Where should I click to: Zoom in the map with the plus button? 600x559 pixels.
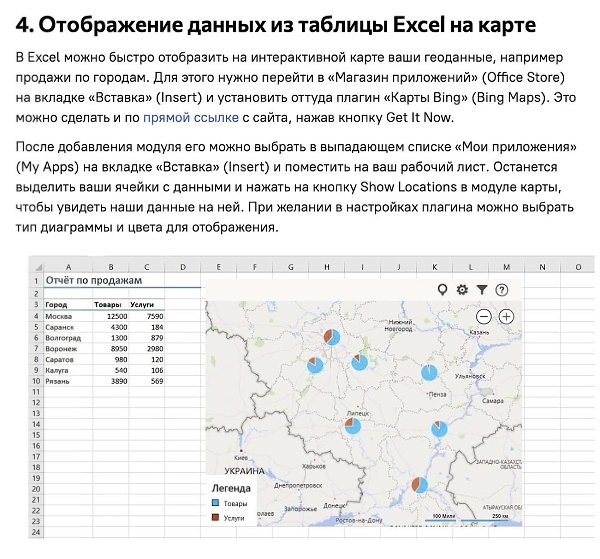pos(507,316)
